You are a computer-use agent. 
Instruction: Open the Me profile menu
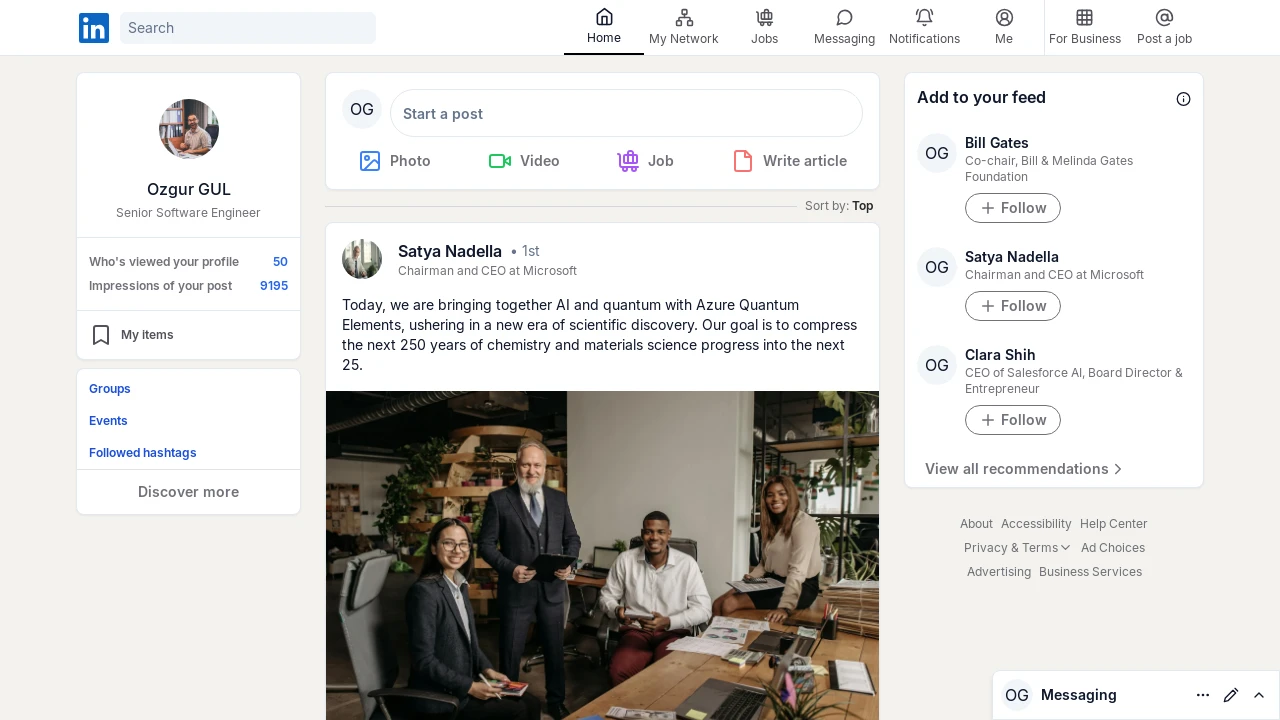1004,27
